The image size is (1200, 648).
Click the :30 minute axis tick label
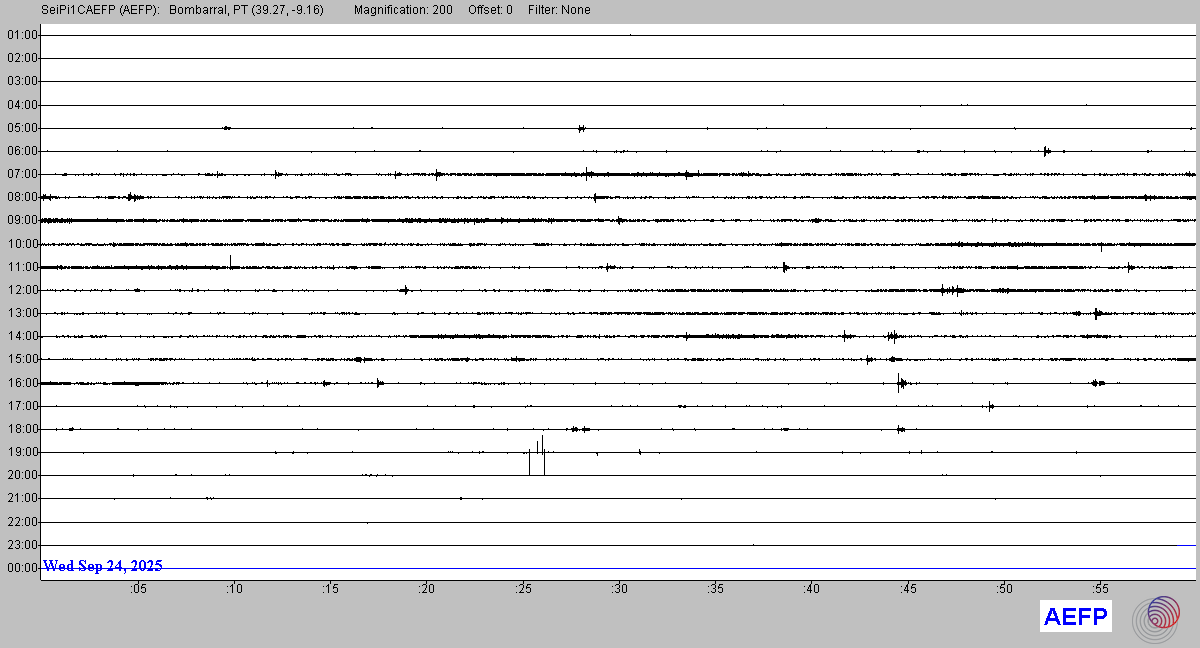(619, 589)
